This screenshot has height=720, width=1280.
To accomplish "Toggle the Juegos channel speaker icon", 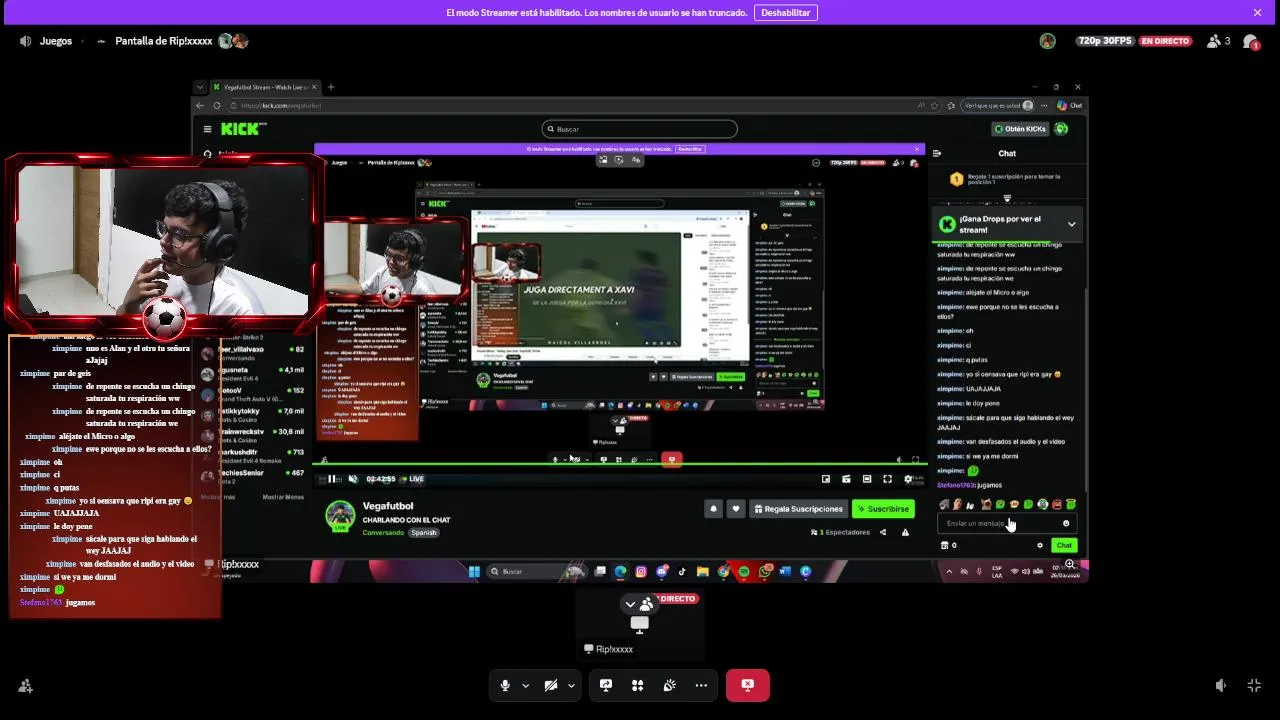I will tap(25, 41).
